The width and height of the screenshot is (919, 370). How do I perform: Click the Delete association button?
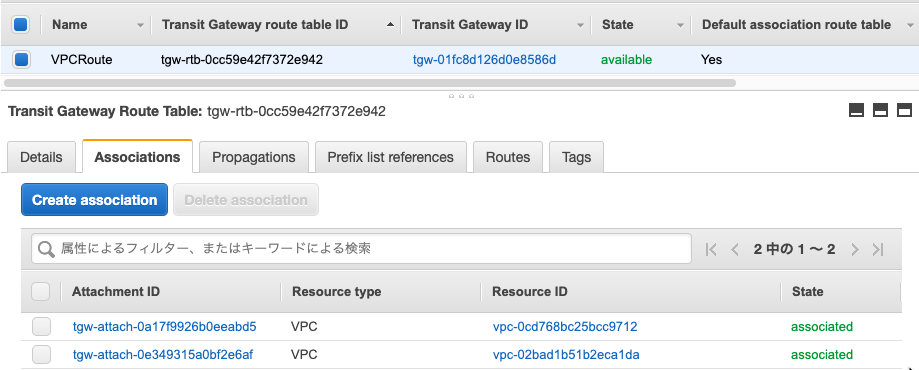click(x=246, y=200)
